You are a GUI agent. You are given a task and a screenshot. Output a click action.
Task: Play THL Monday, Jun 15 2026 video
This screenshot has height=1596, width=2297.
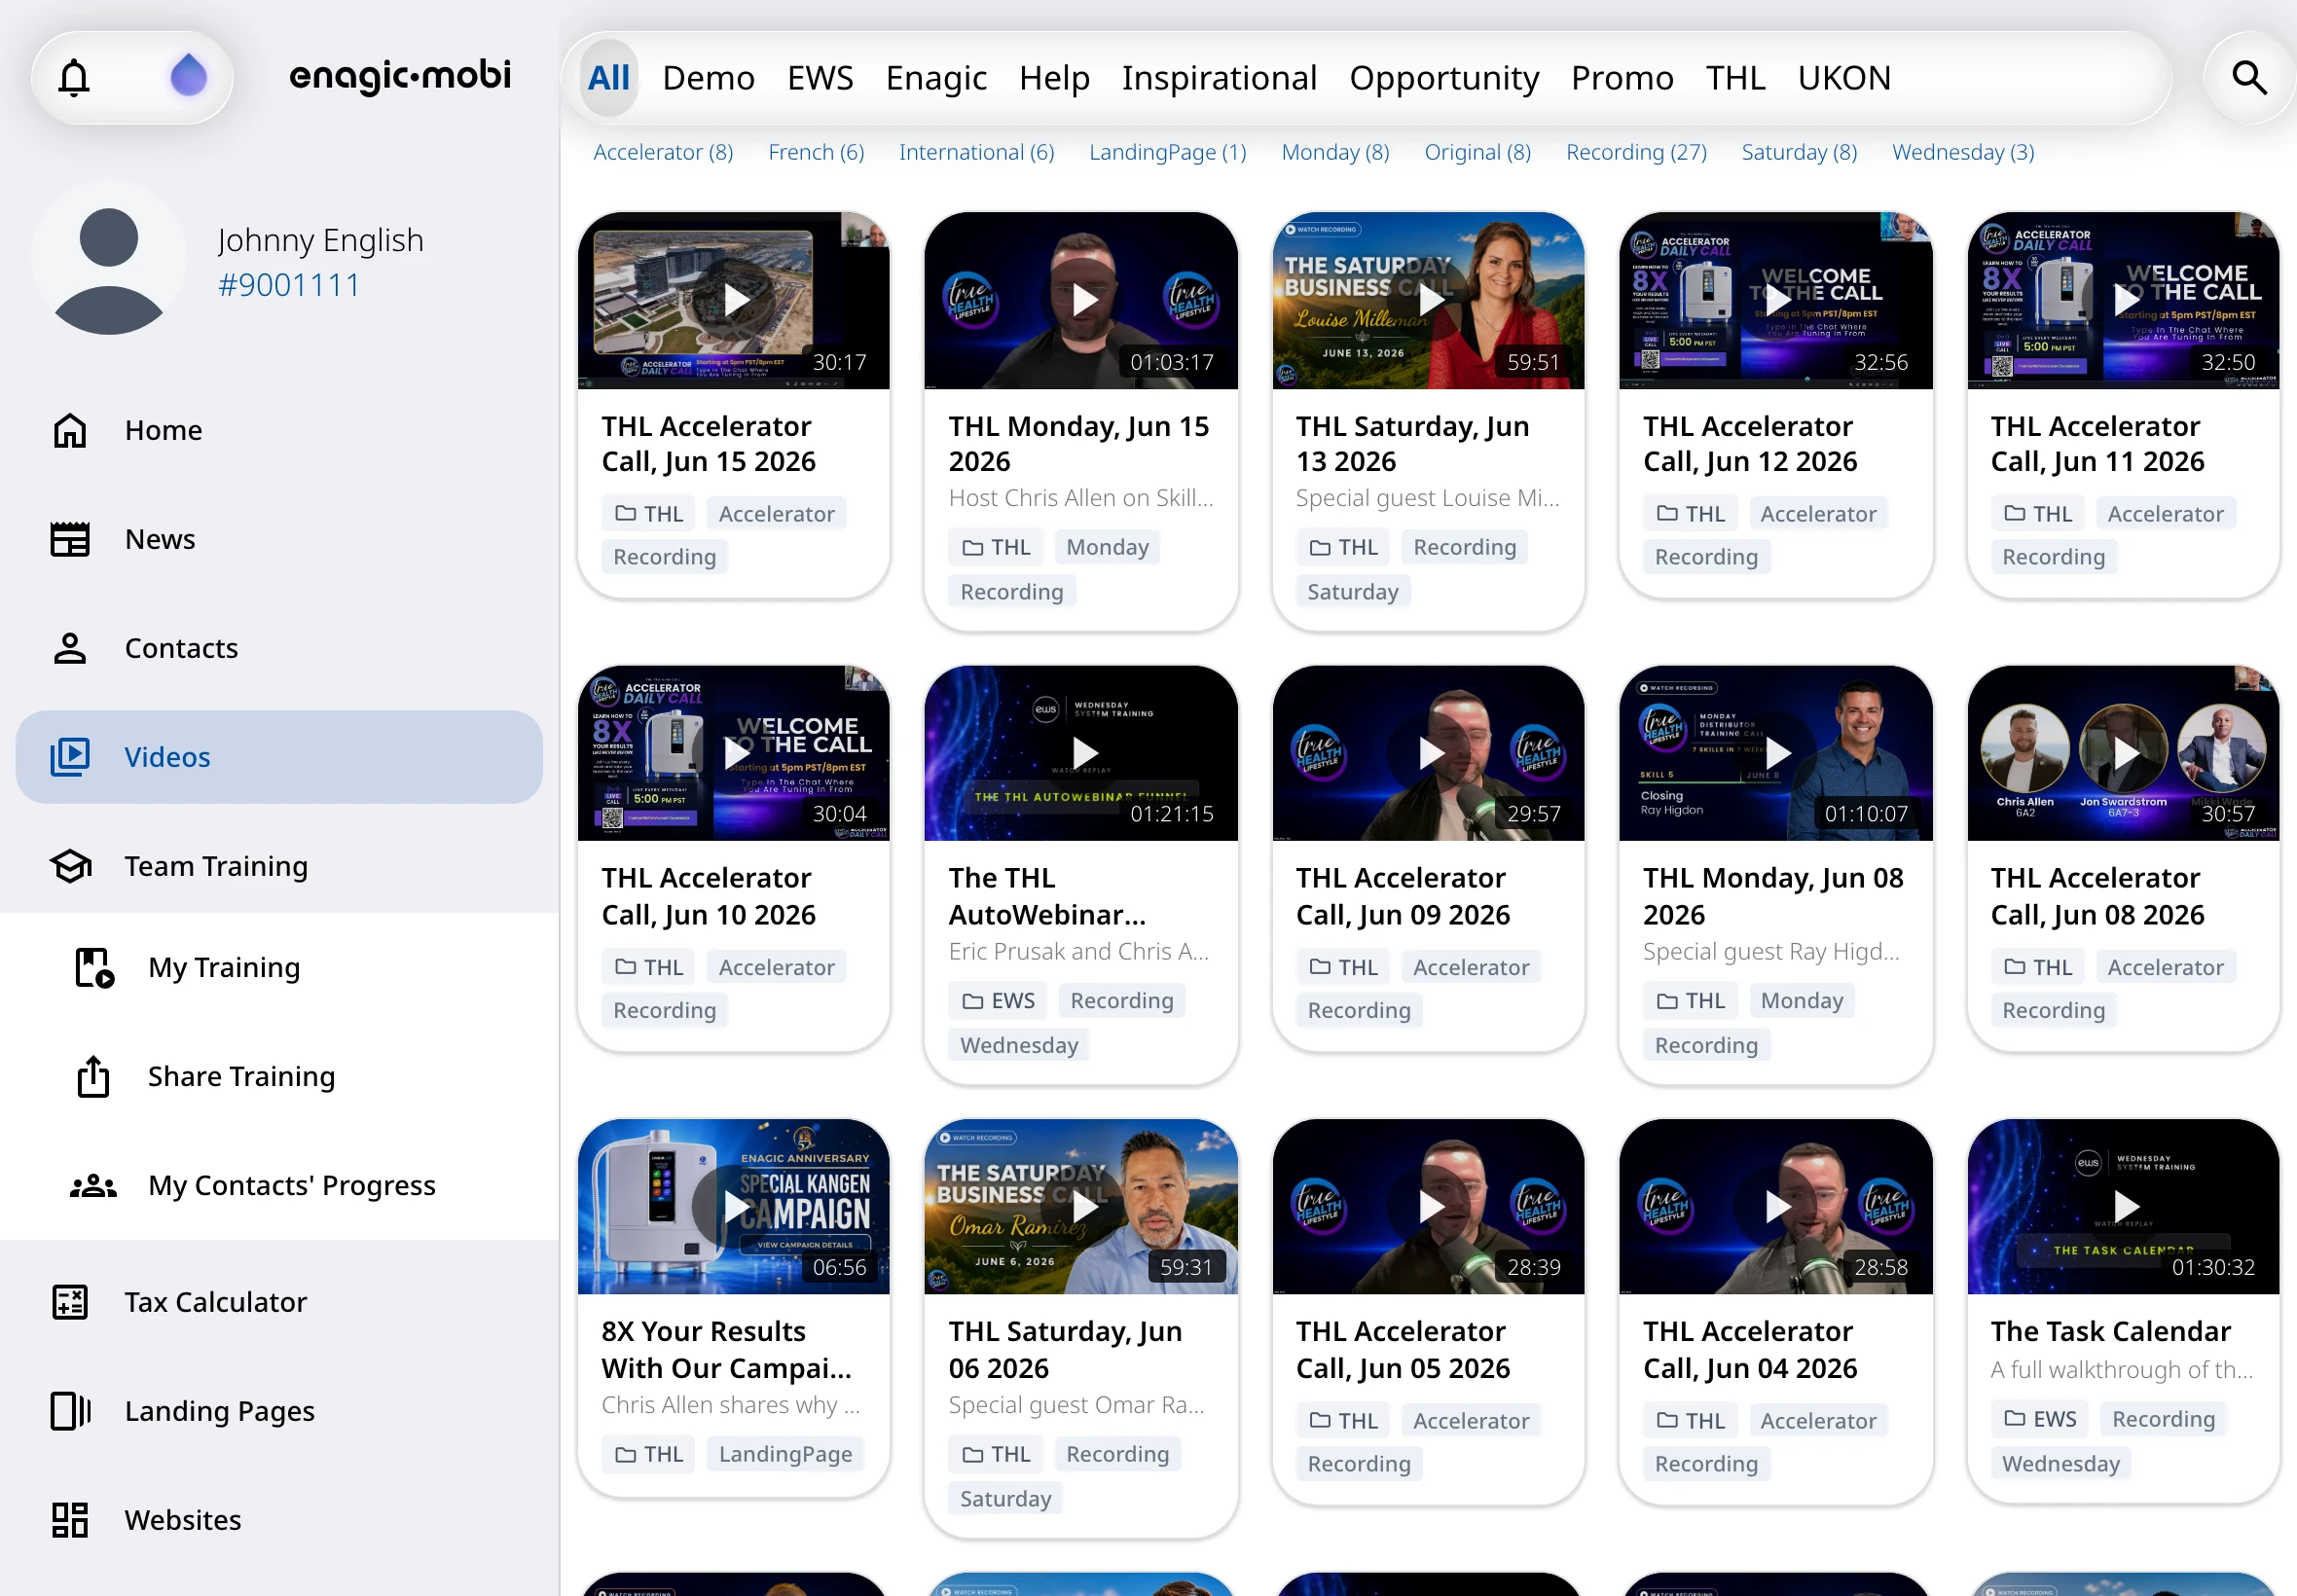click(x=1081, y=300)
